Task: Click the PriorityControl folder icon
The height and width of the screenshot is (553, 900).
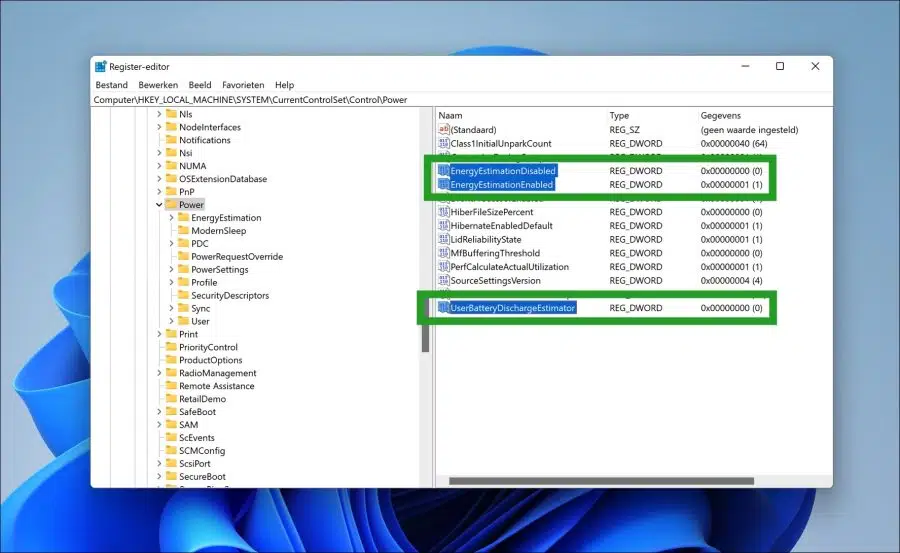Action: coord(171,347)
